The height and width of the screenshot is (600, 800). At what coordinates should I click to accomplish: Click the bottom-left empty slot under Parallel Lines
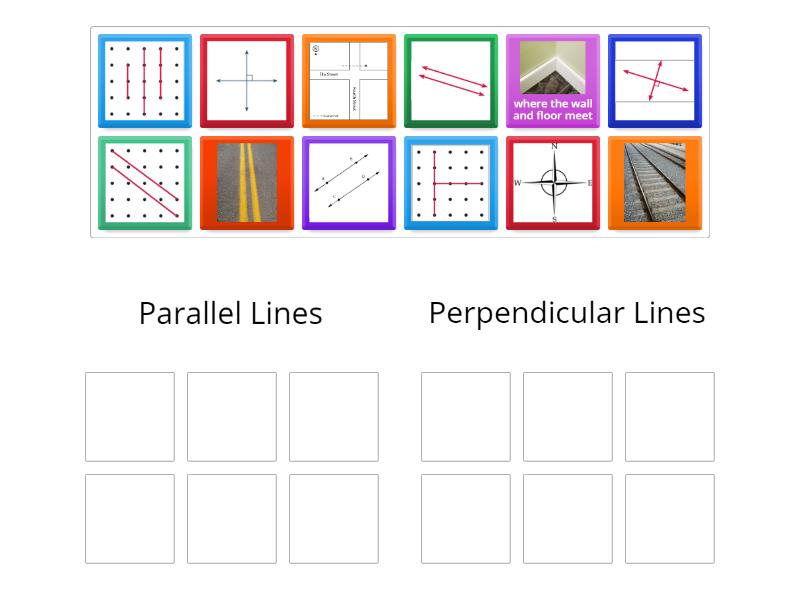point(129,518)
